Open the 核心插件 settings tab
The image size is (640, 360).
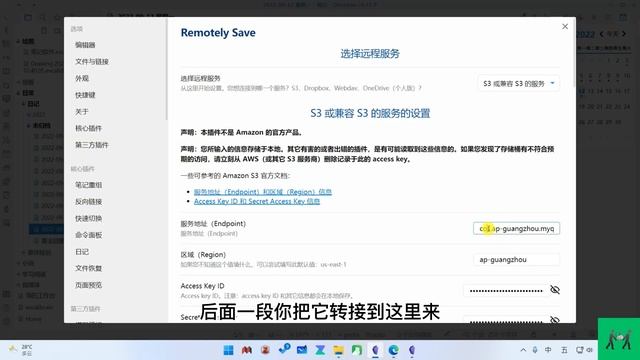88,128
